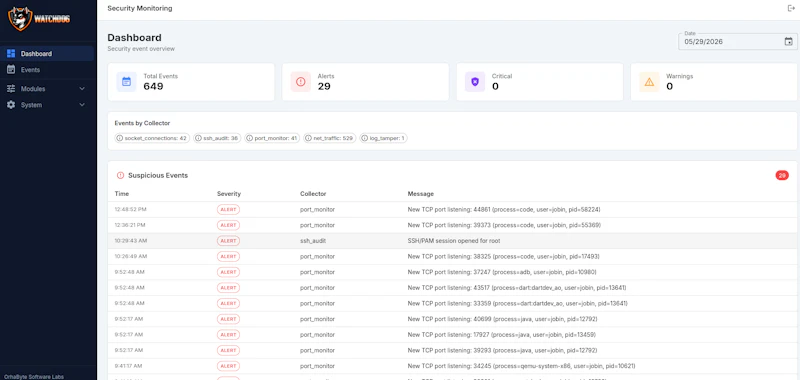Viewport: 800px width, 380px height.
Task: Click info icon on port_monitor chip
Action: 249,138
